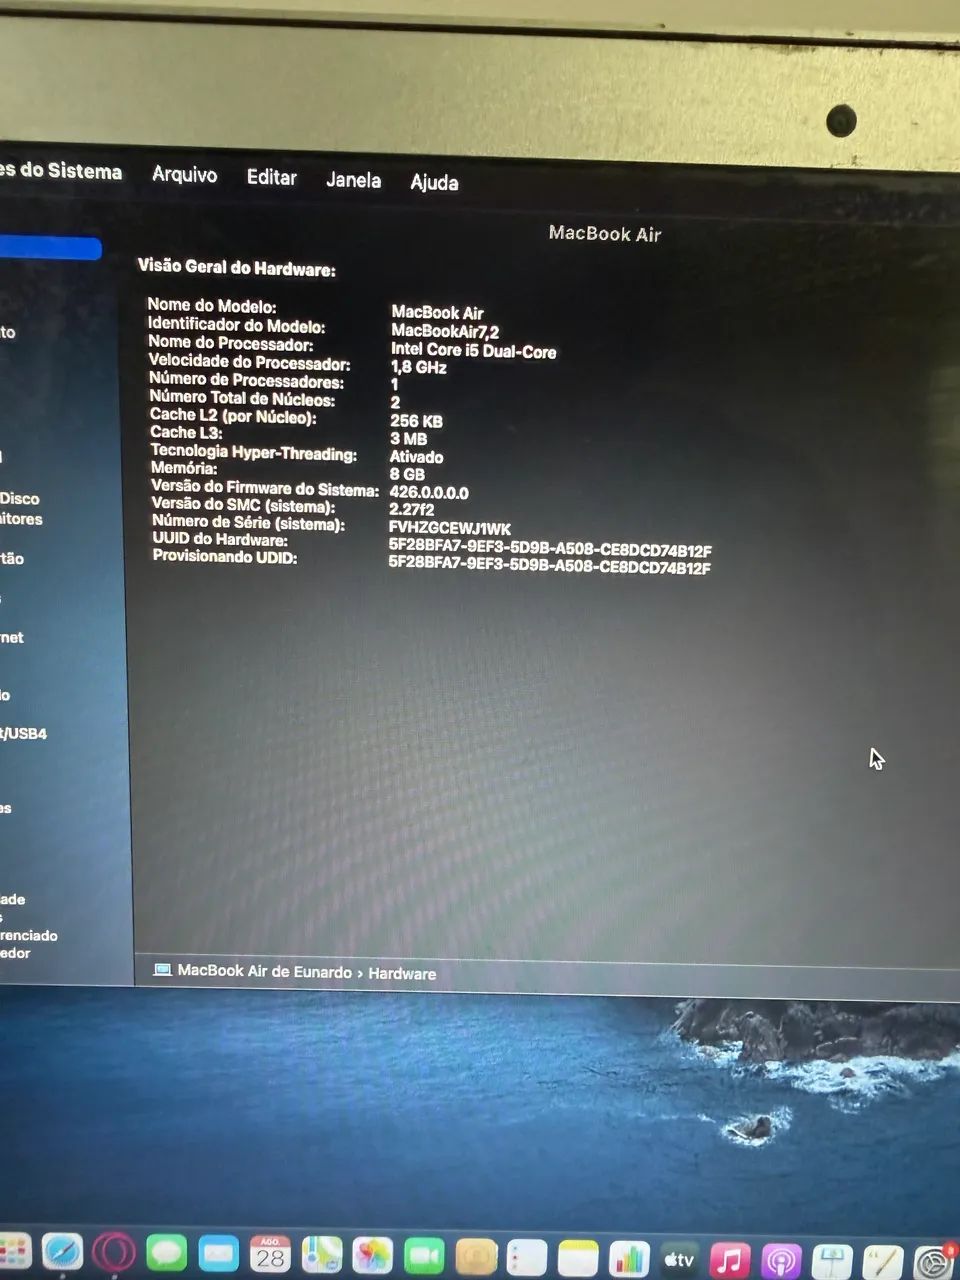Click the '256 KB' L2 cache value
The image size is (960, 1280).
416,421
